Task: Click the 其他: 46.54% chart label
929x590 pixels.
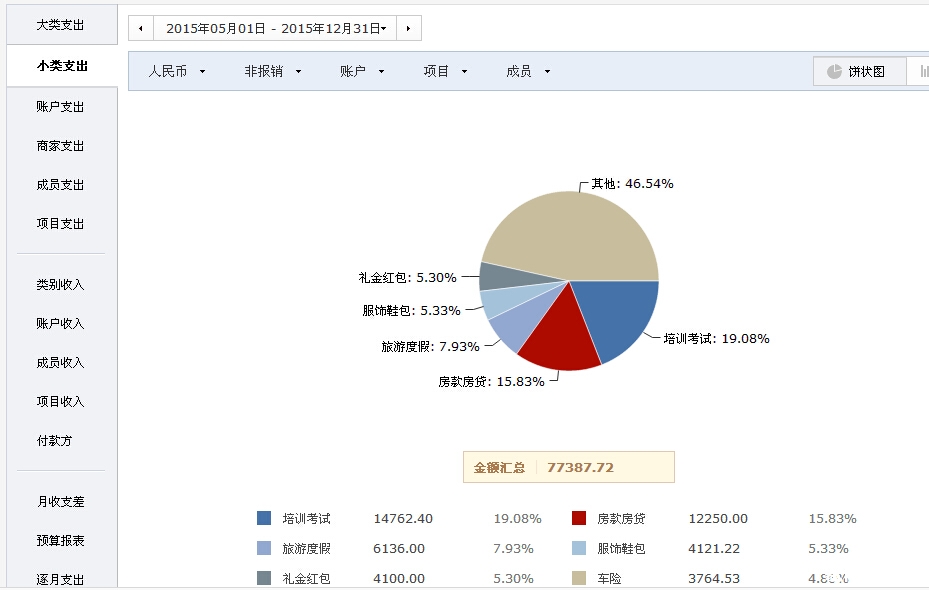Action: pos(632,184)
